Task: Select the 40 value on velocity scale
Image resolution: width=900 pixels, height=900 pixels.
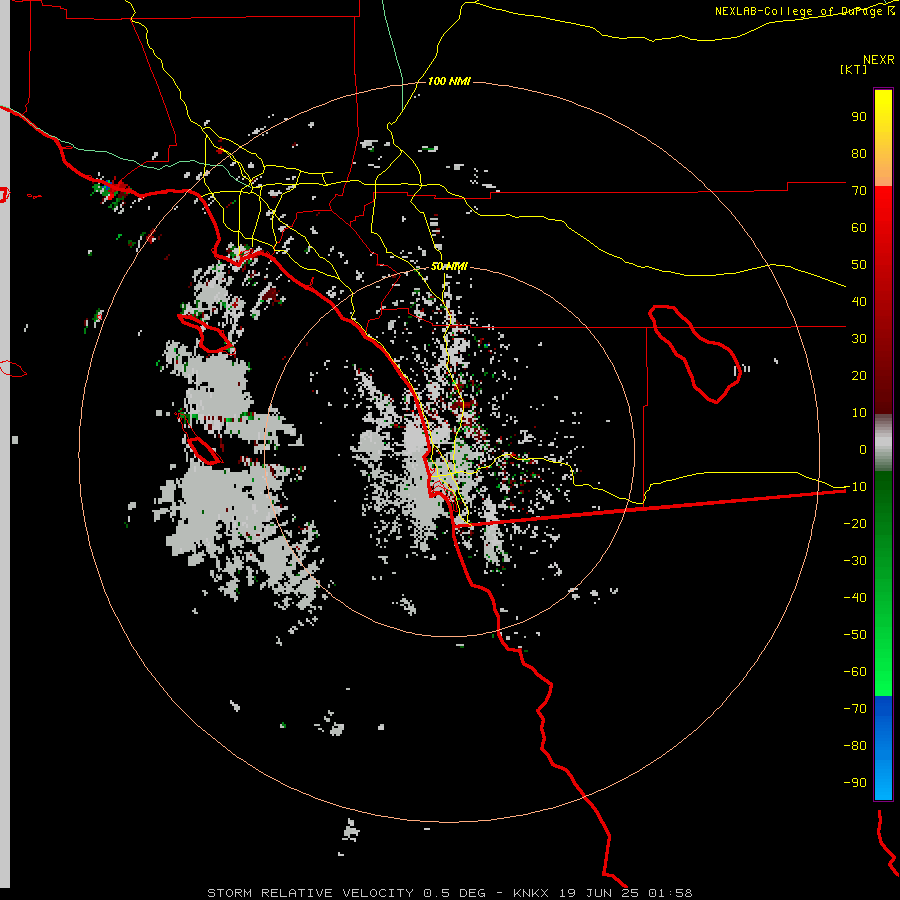Action: [x=859, y=301]
